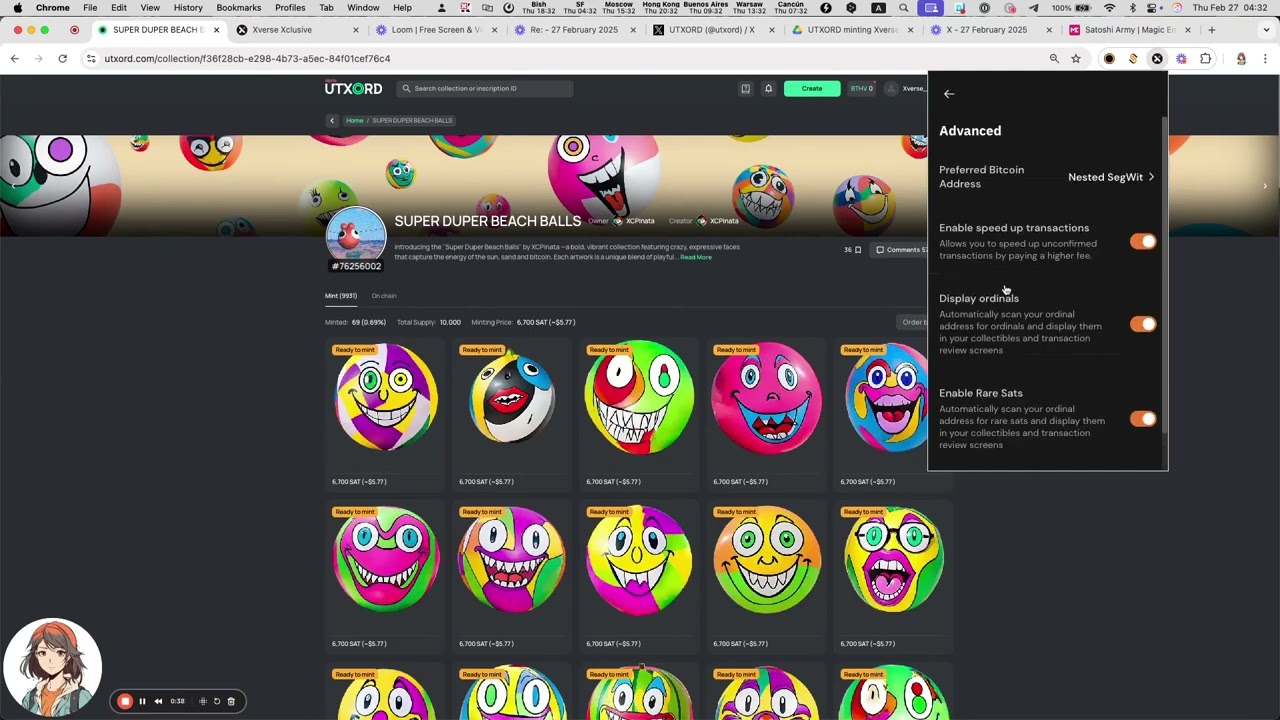Screen dimensions: 1280x720
Task: Switch to the Mint (9931) tab
Action: click(x=341, y=296)
